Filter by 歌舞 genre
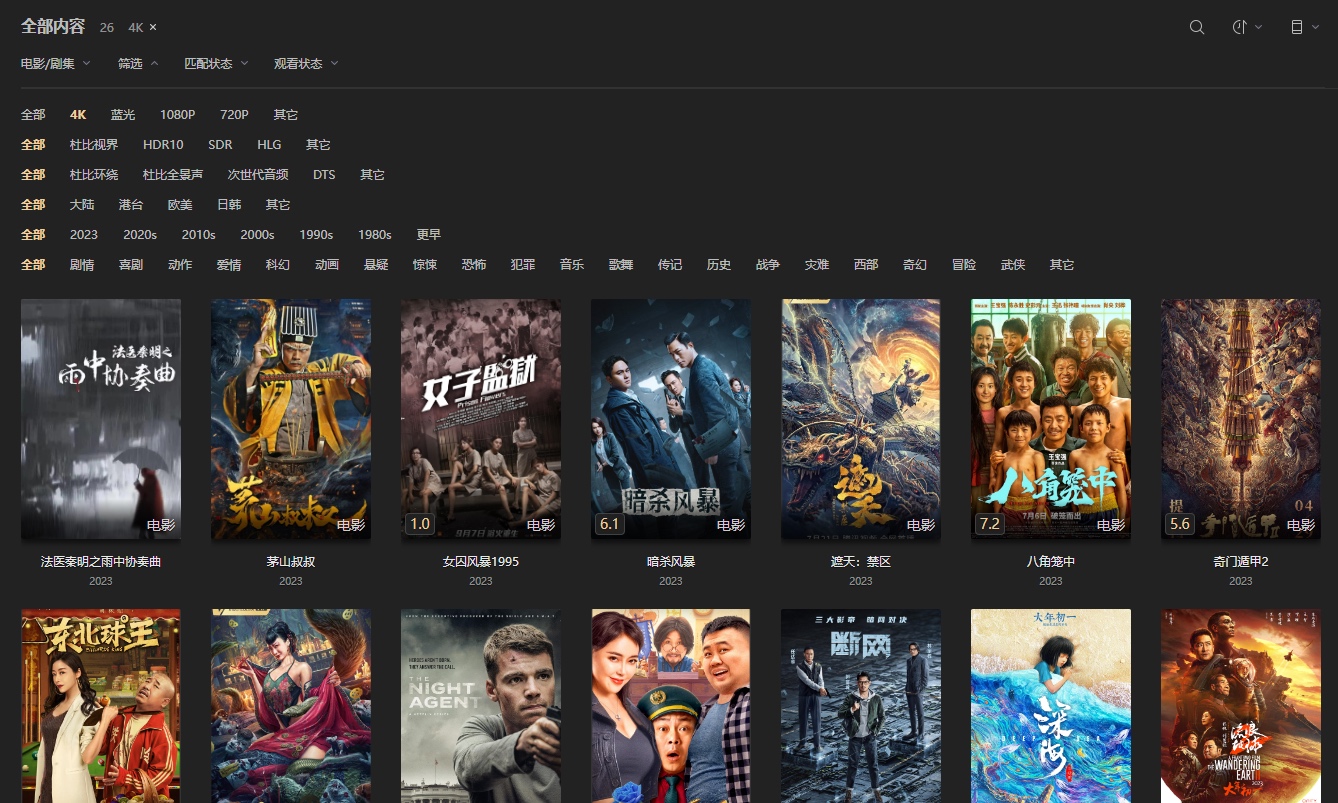1338x803 pixels. [x=621, y=265]
